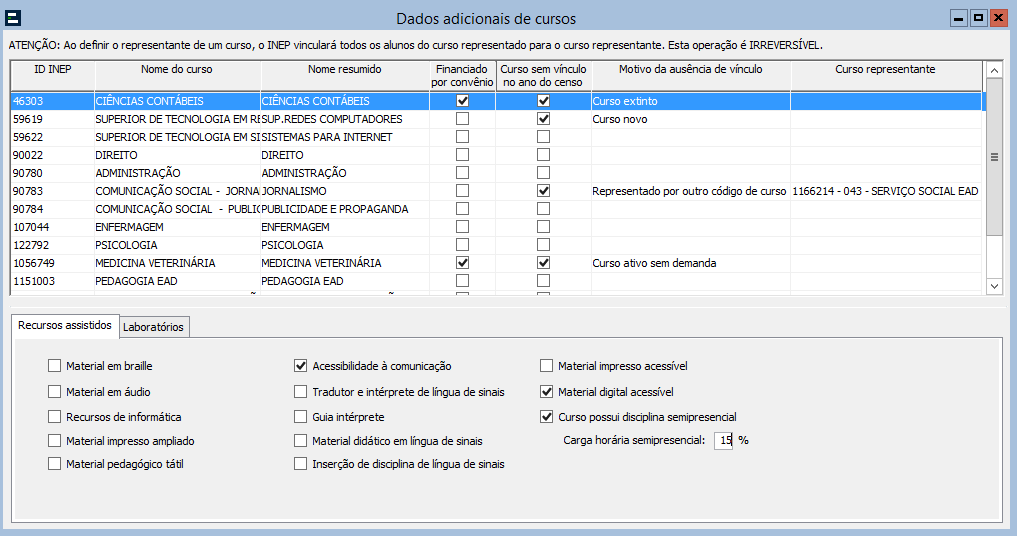Image resolution: width=1017 pixels, height=536 pixels.
Task: Check Tradutor e intérprete de língua de sinais
Action: (301, 392)
